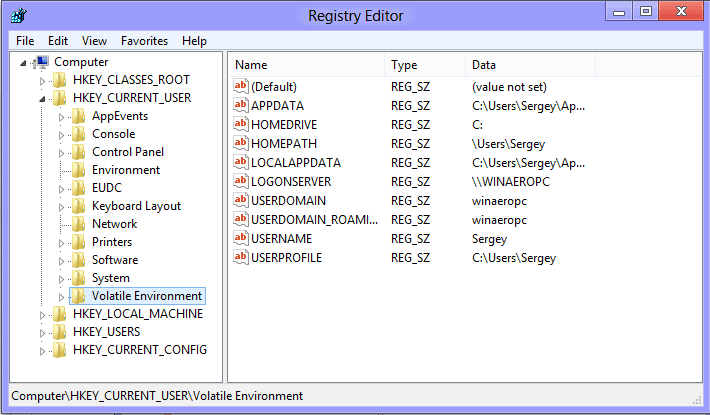Image resolution: width=710 pixels, height=415 pixels.
Task: Select the Computer root node icon
Action: tap(41, 62)
